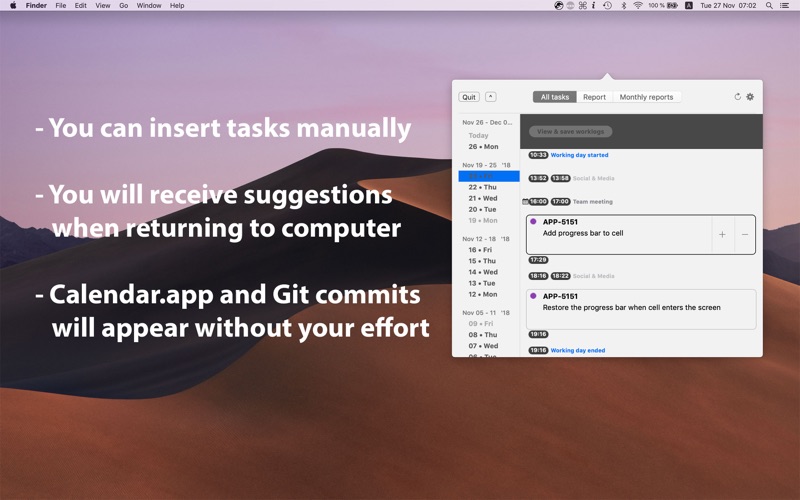Click the up-arrow button next to Quit
This screenshot has height=500, width=800.
pos(490,97)
